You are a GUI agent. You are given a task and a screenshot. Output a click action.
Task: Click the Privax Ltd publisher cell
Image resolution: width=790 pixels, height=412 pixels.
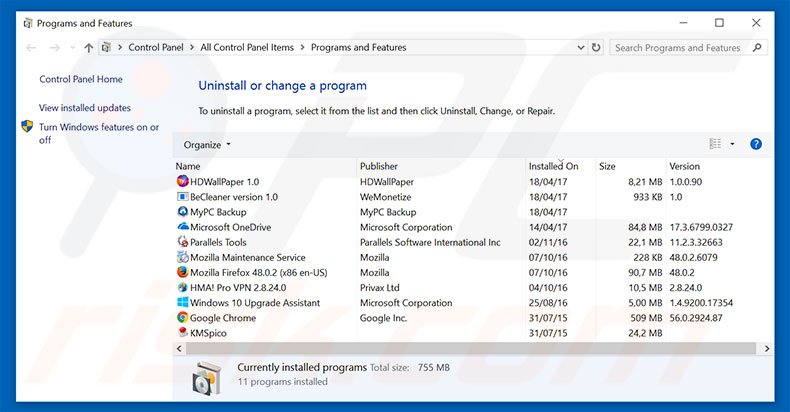point(379,288)
